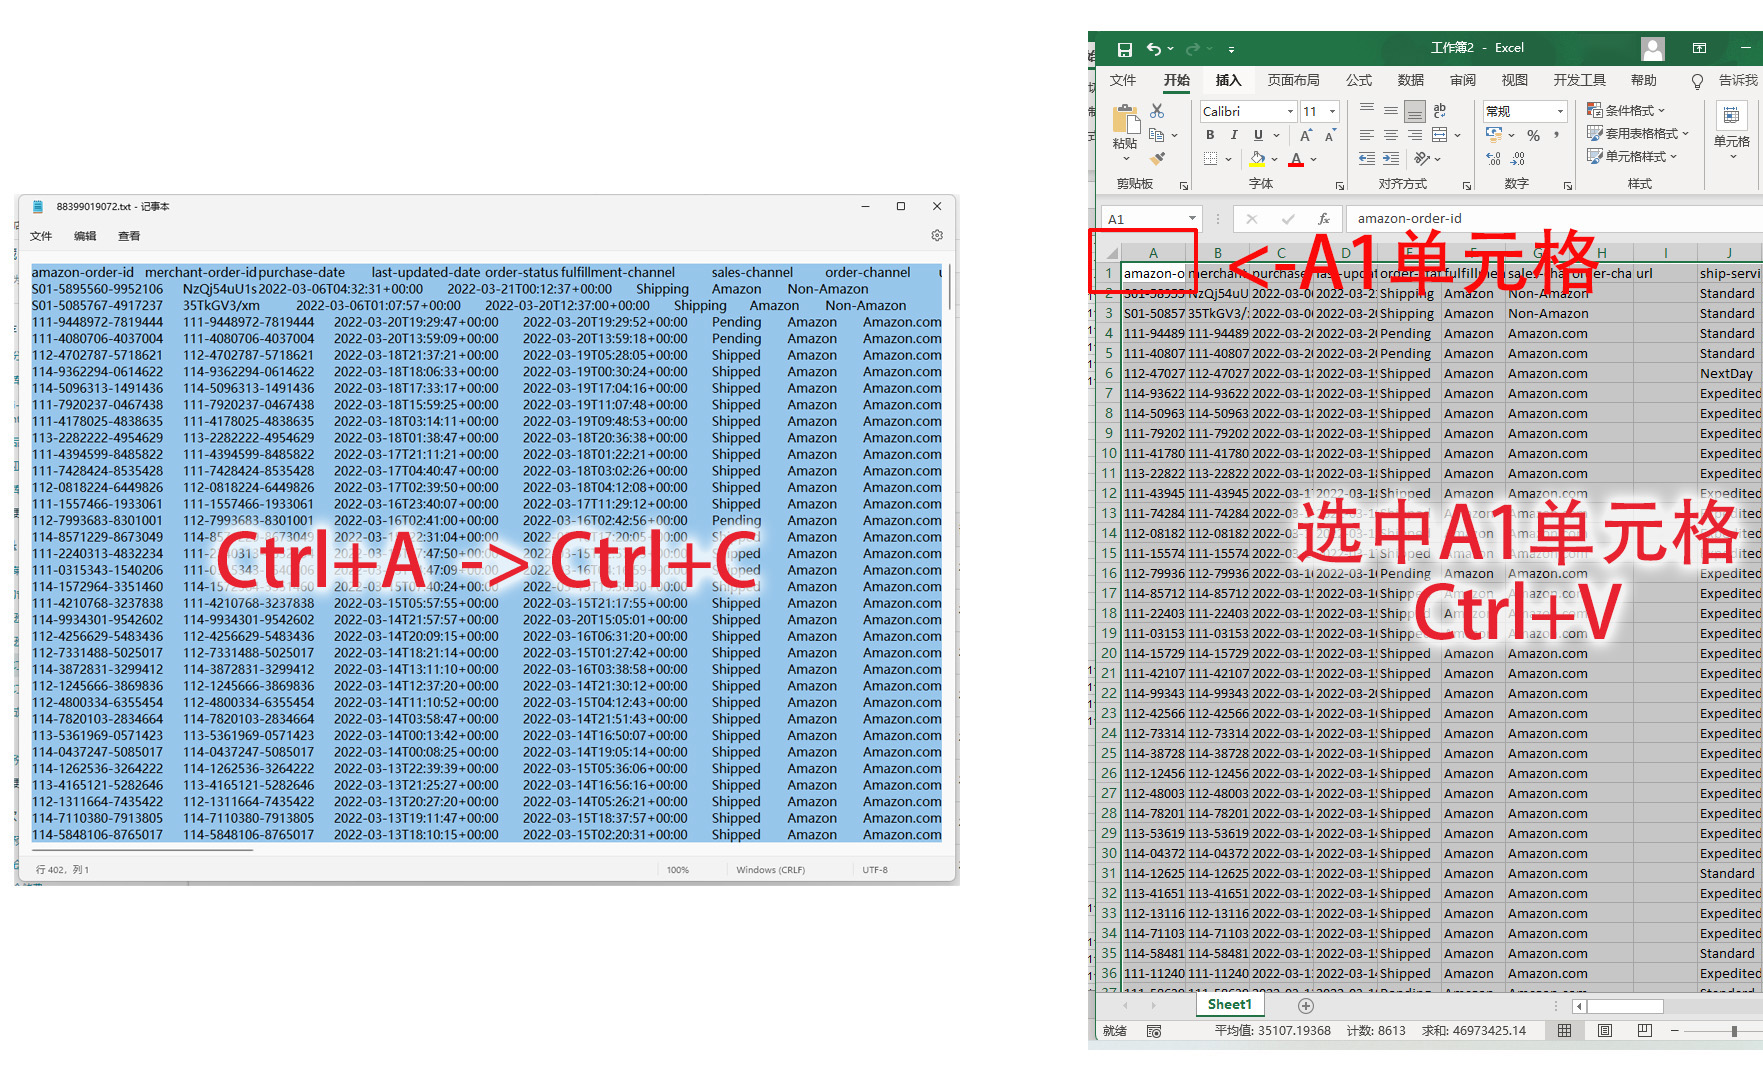Center cell text horizontally
This screenshot has width=1763, height=1080.
(x=1391, y=135)
